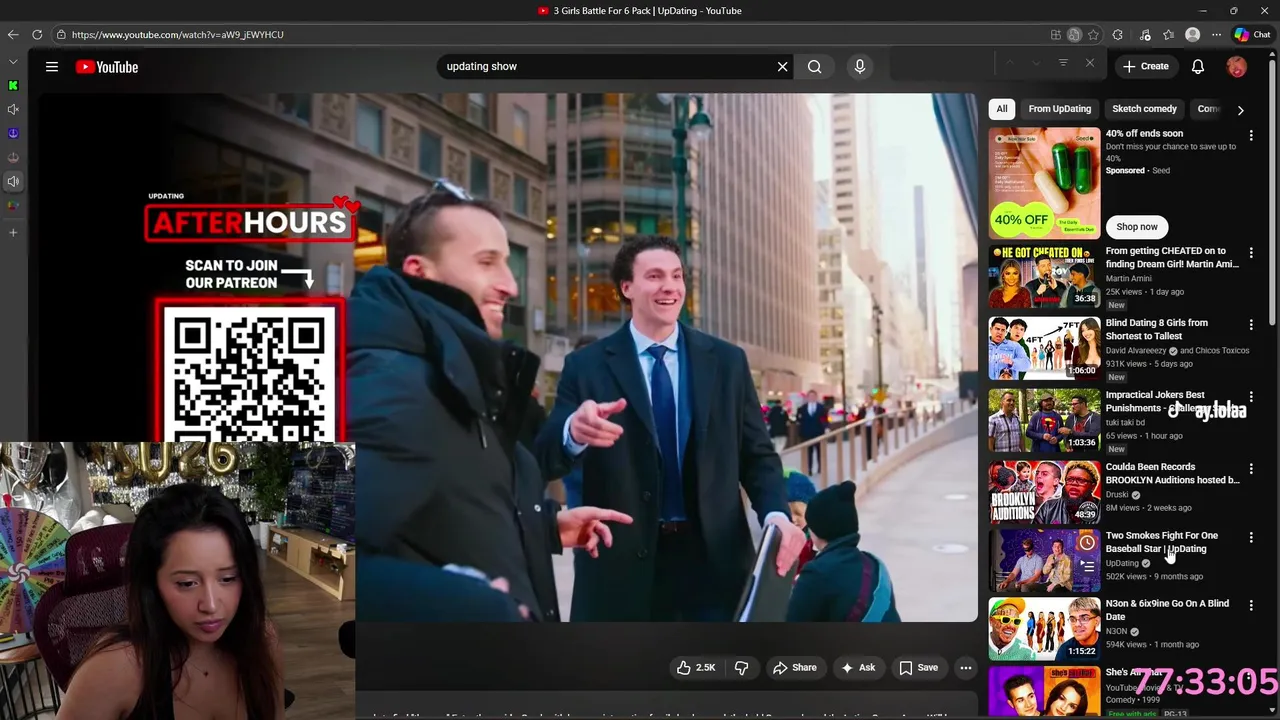Viewport: 1280px width, 720px height.
Task: Open browser settings and more menu
Action: 1217,35
